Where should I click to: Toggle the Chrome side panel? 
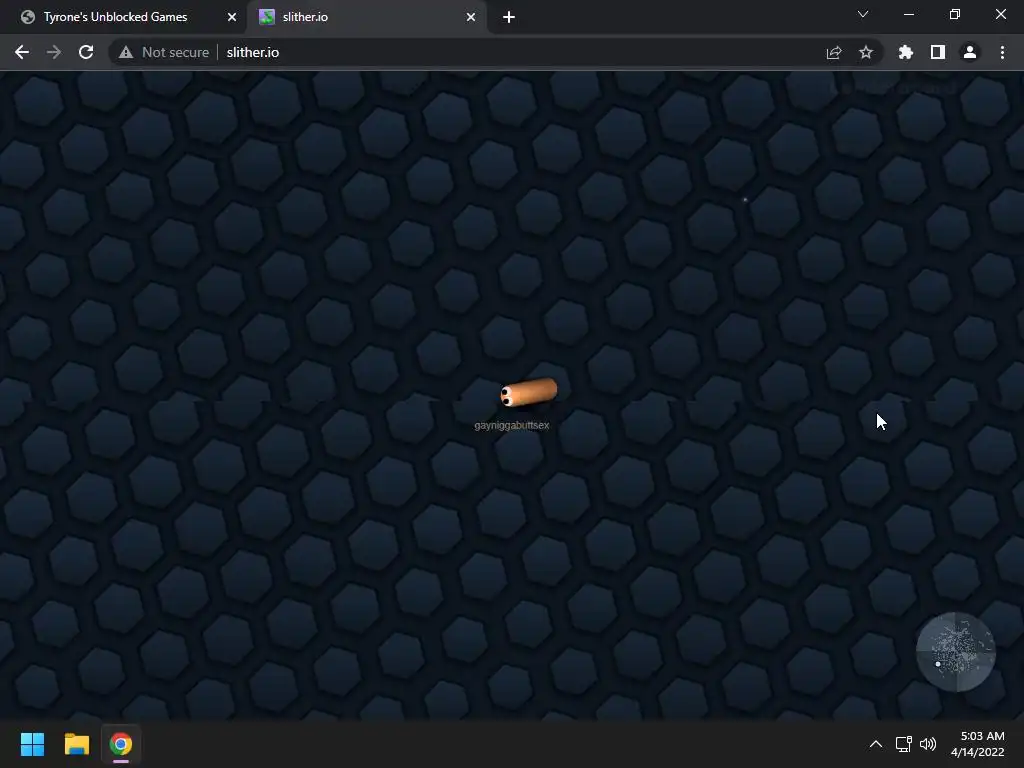tap(938, 52)
